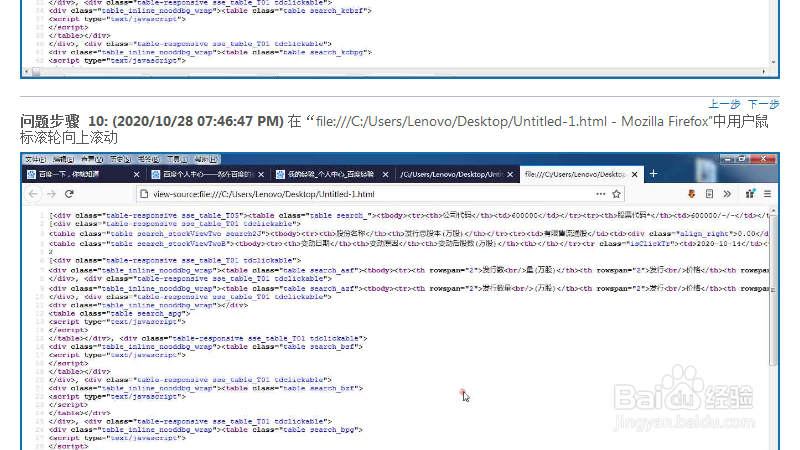Click the browser Back arrow button
This screenshot has width=800, height=450.
click(x=33, y=194)
